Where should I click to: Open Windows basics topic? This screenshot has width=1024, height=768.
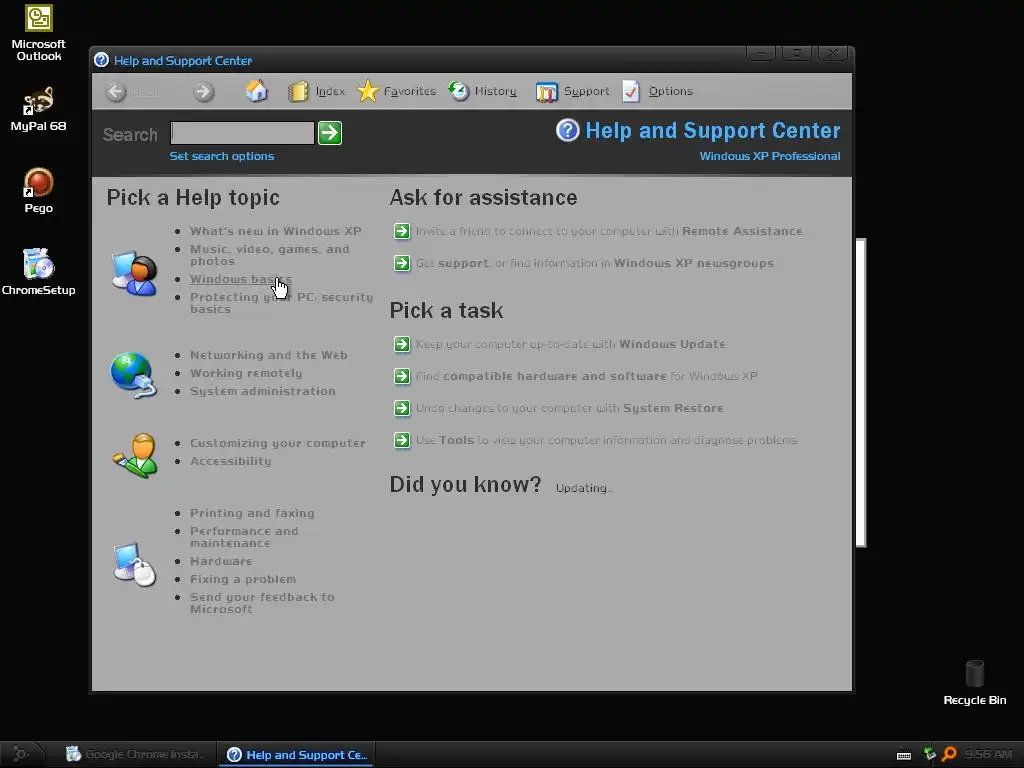click(241, 279)
